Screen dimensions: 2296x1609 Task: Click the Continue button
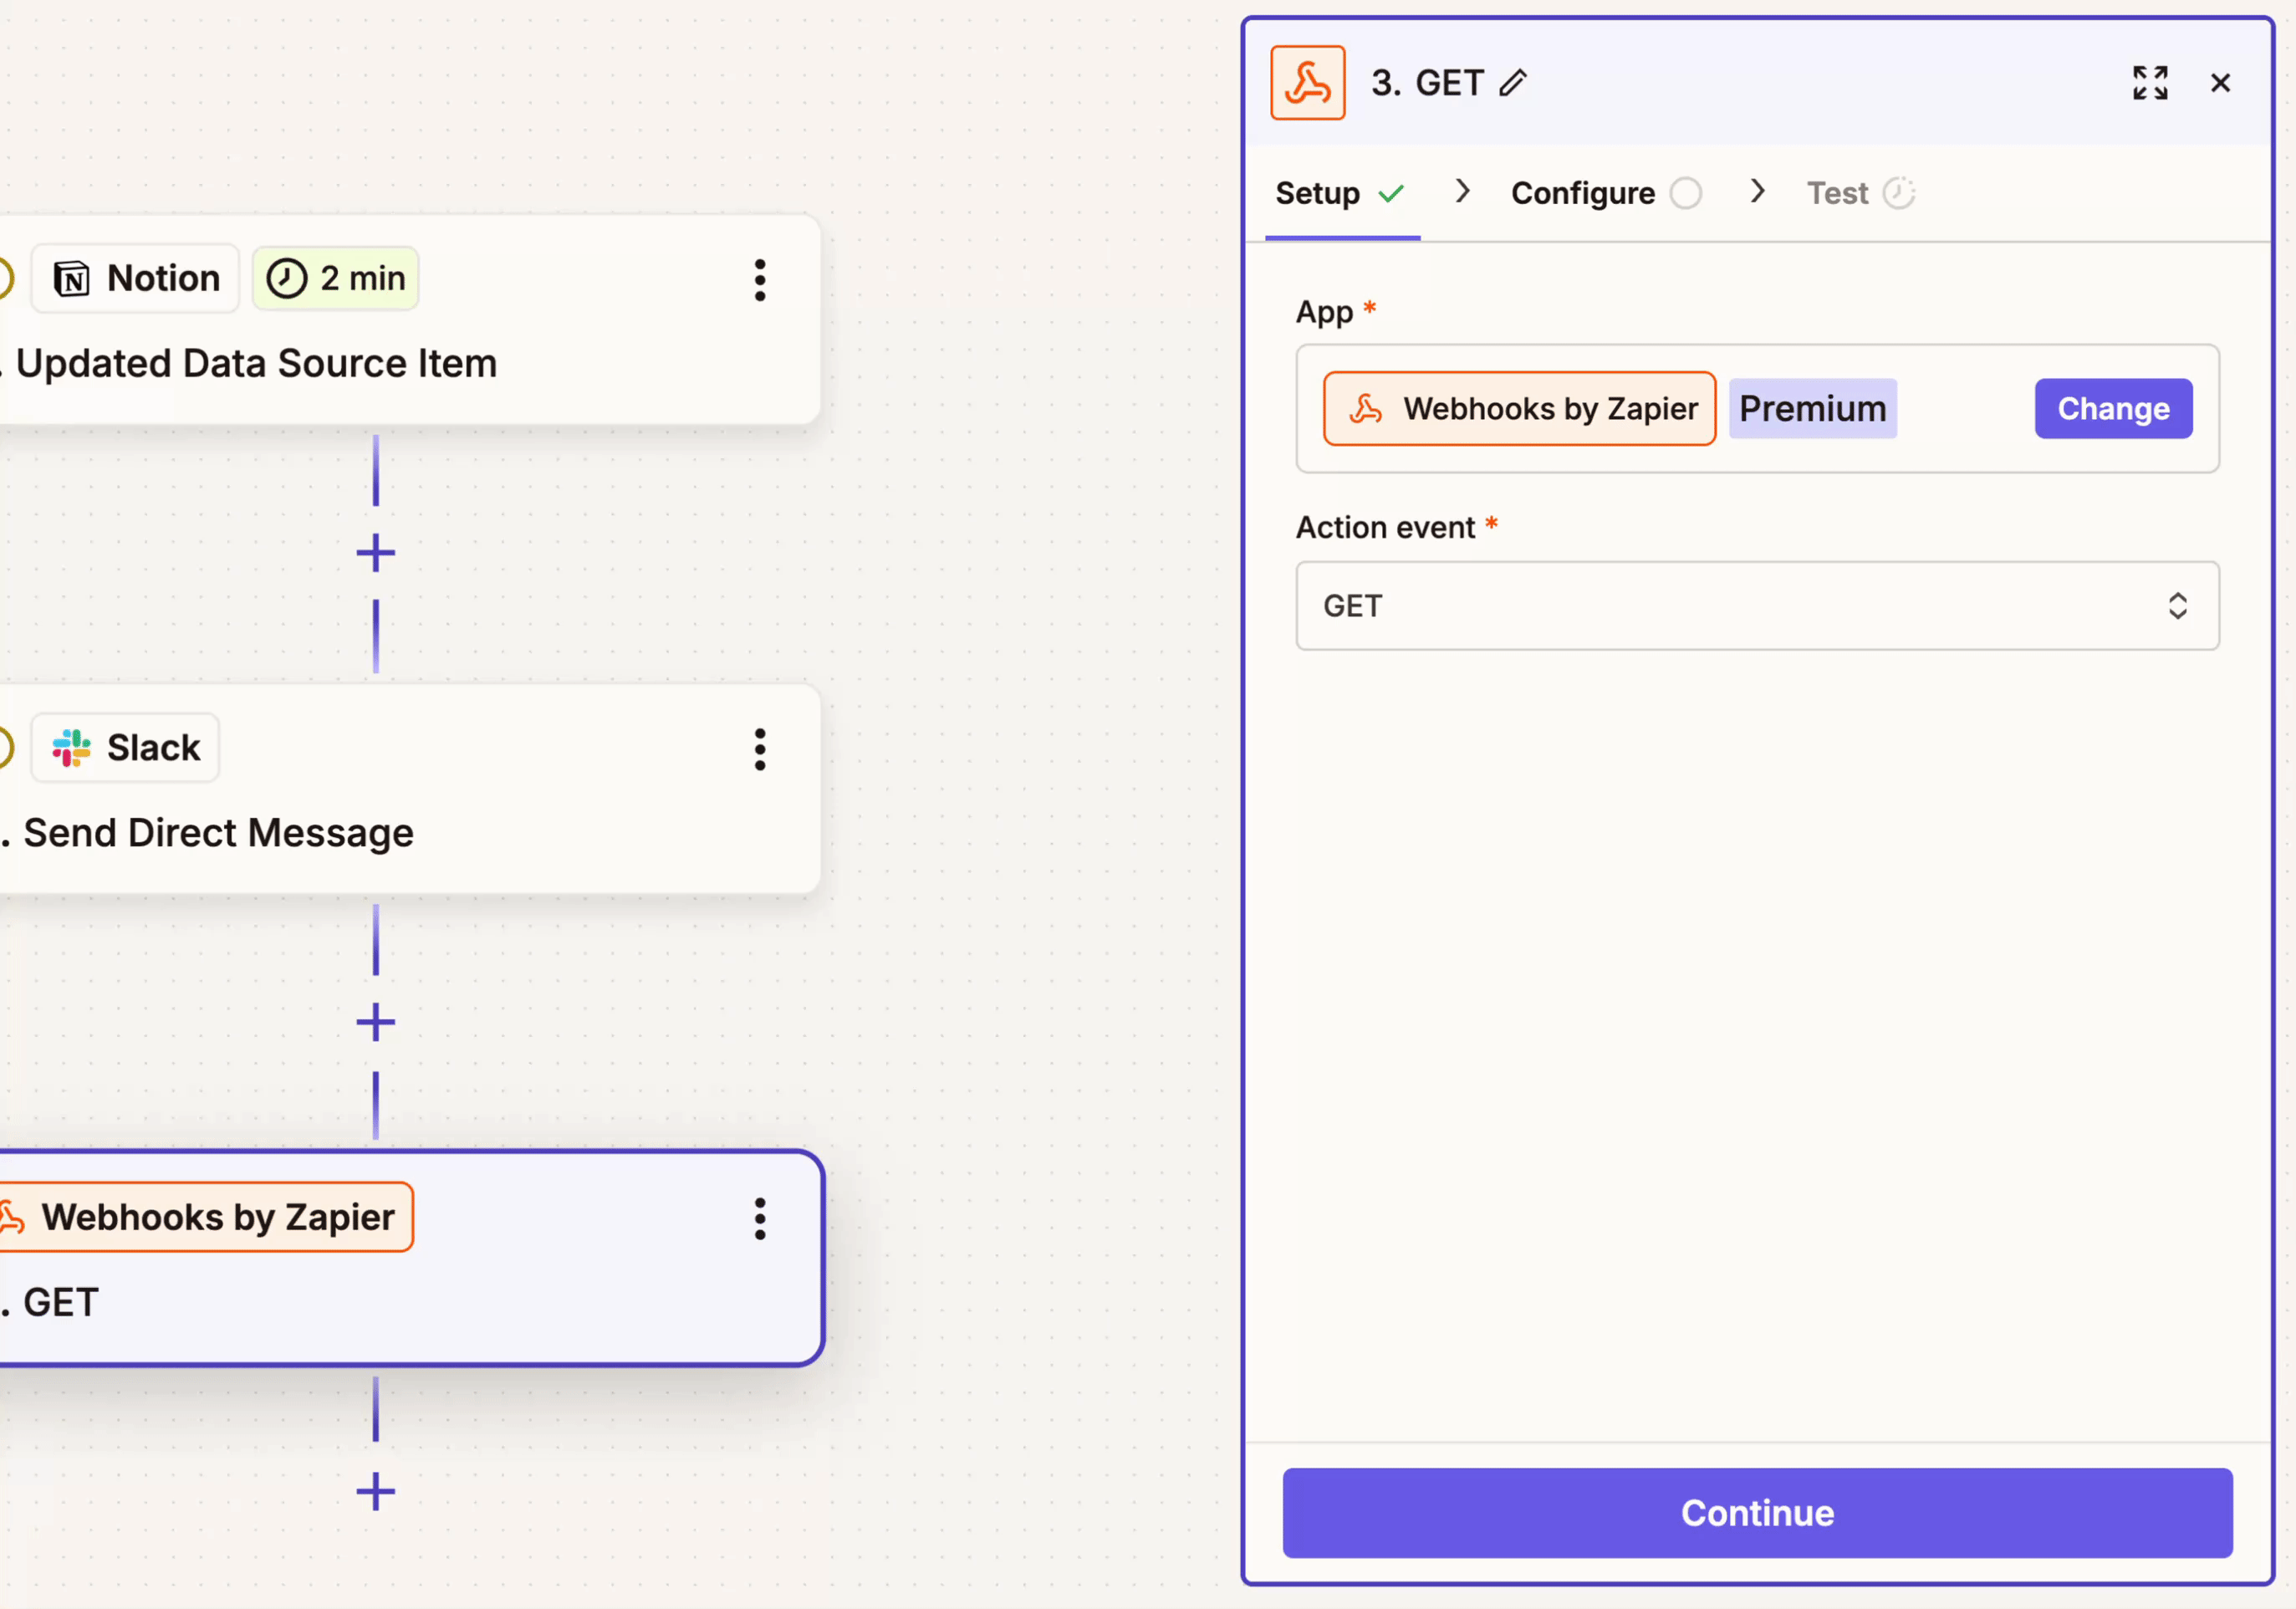(1757, 1513)
